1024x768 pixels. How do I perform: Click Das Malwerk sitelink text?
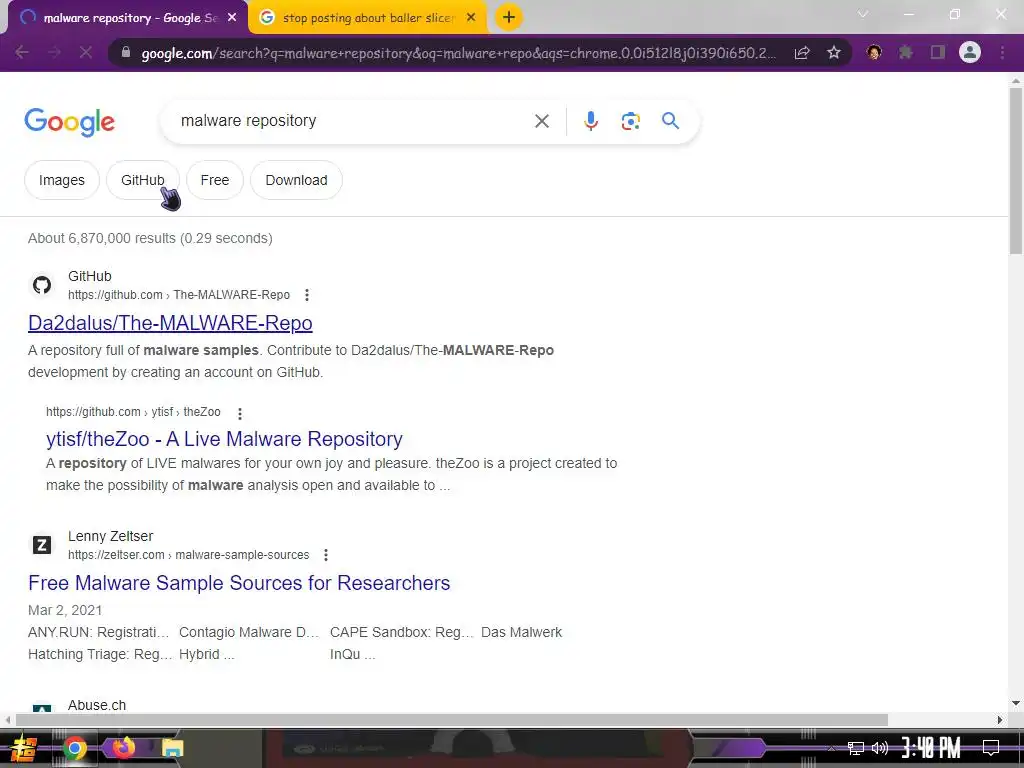[x=521, y=632]
